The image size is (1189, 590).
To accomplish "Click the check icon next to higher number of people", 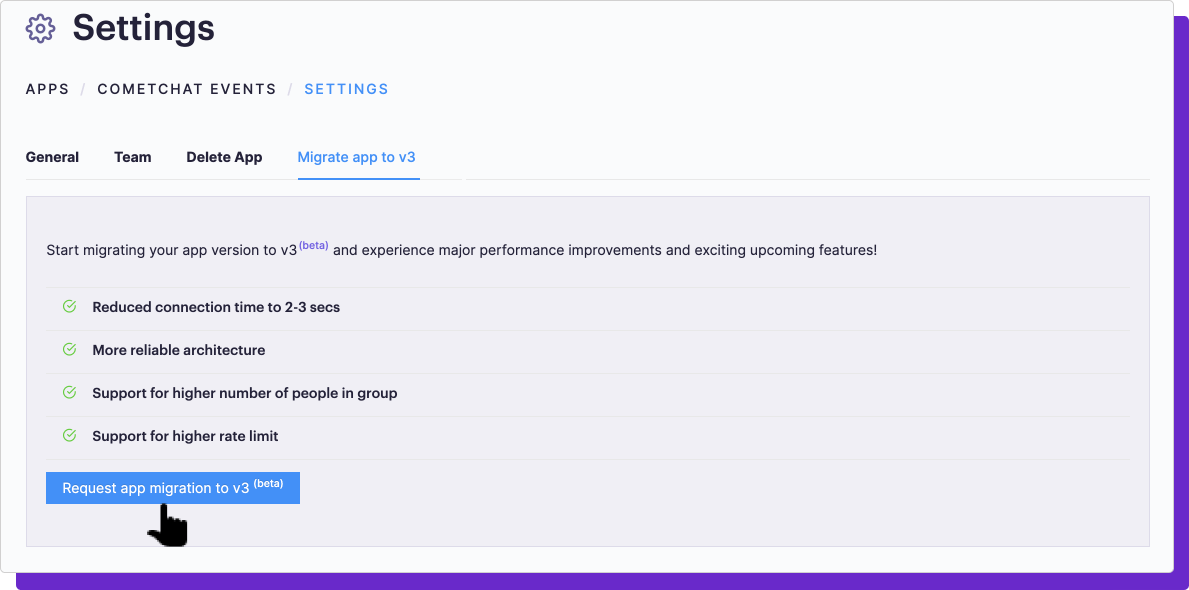I will [69, 393].
